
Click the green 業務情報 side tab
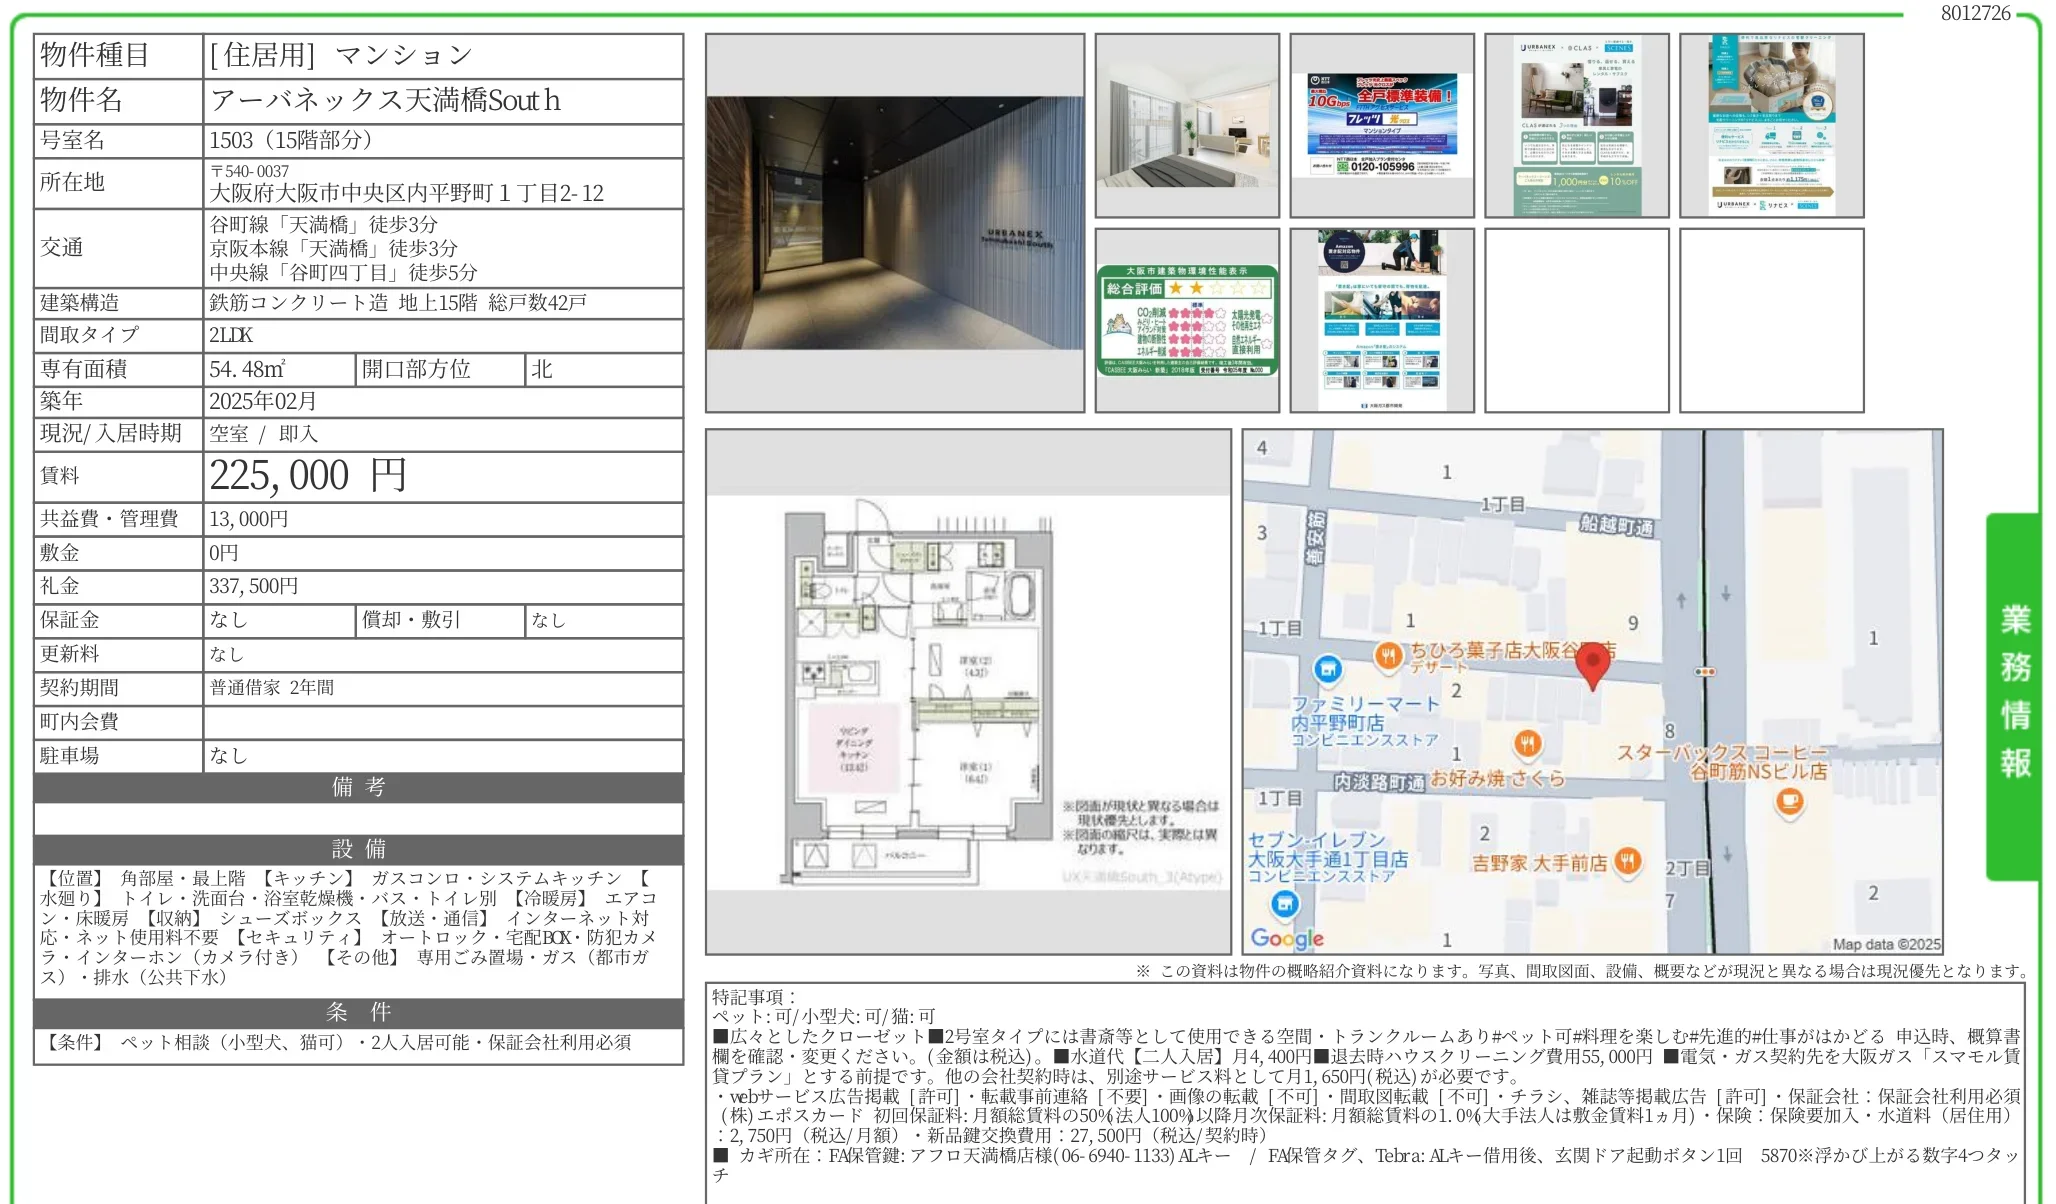click(2014, 697)
